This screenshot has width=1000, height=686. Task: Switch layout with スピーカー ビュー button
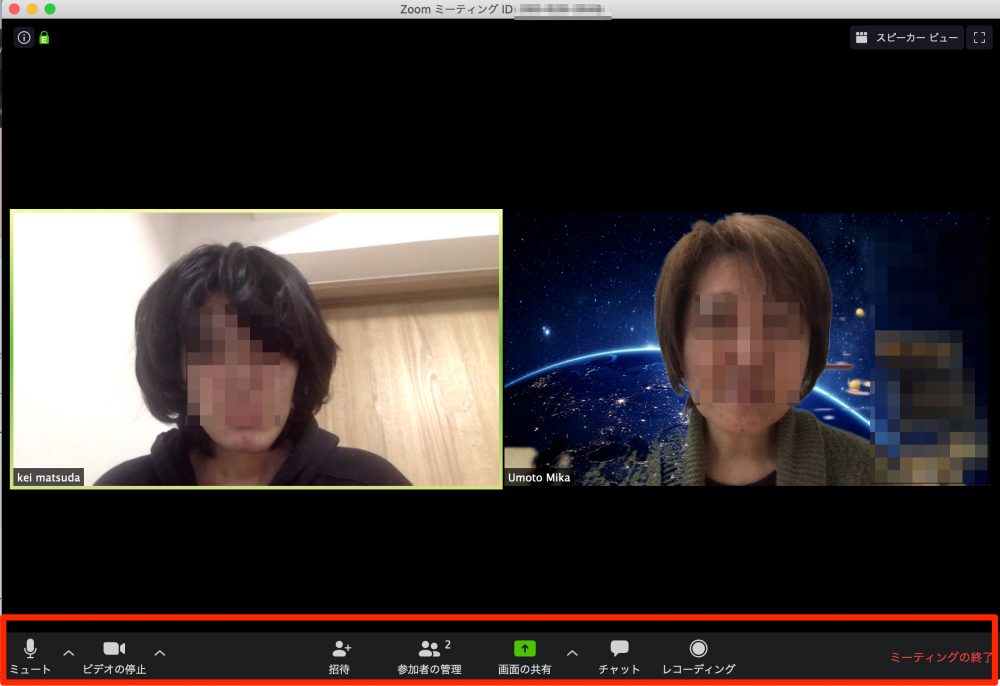tap(907, 38)
